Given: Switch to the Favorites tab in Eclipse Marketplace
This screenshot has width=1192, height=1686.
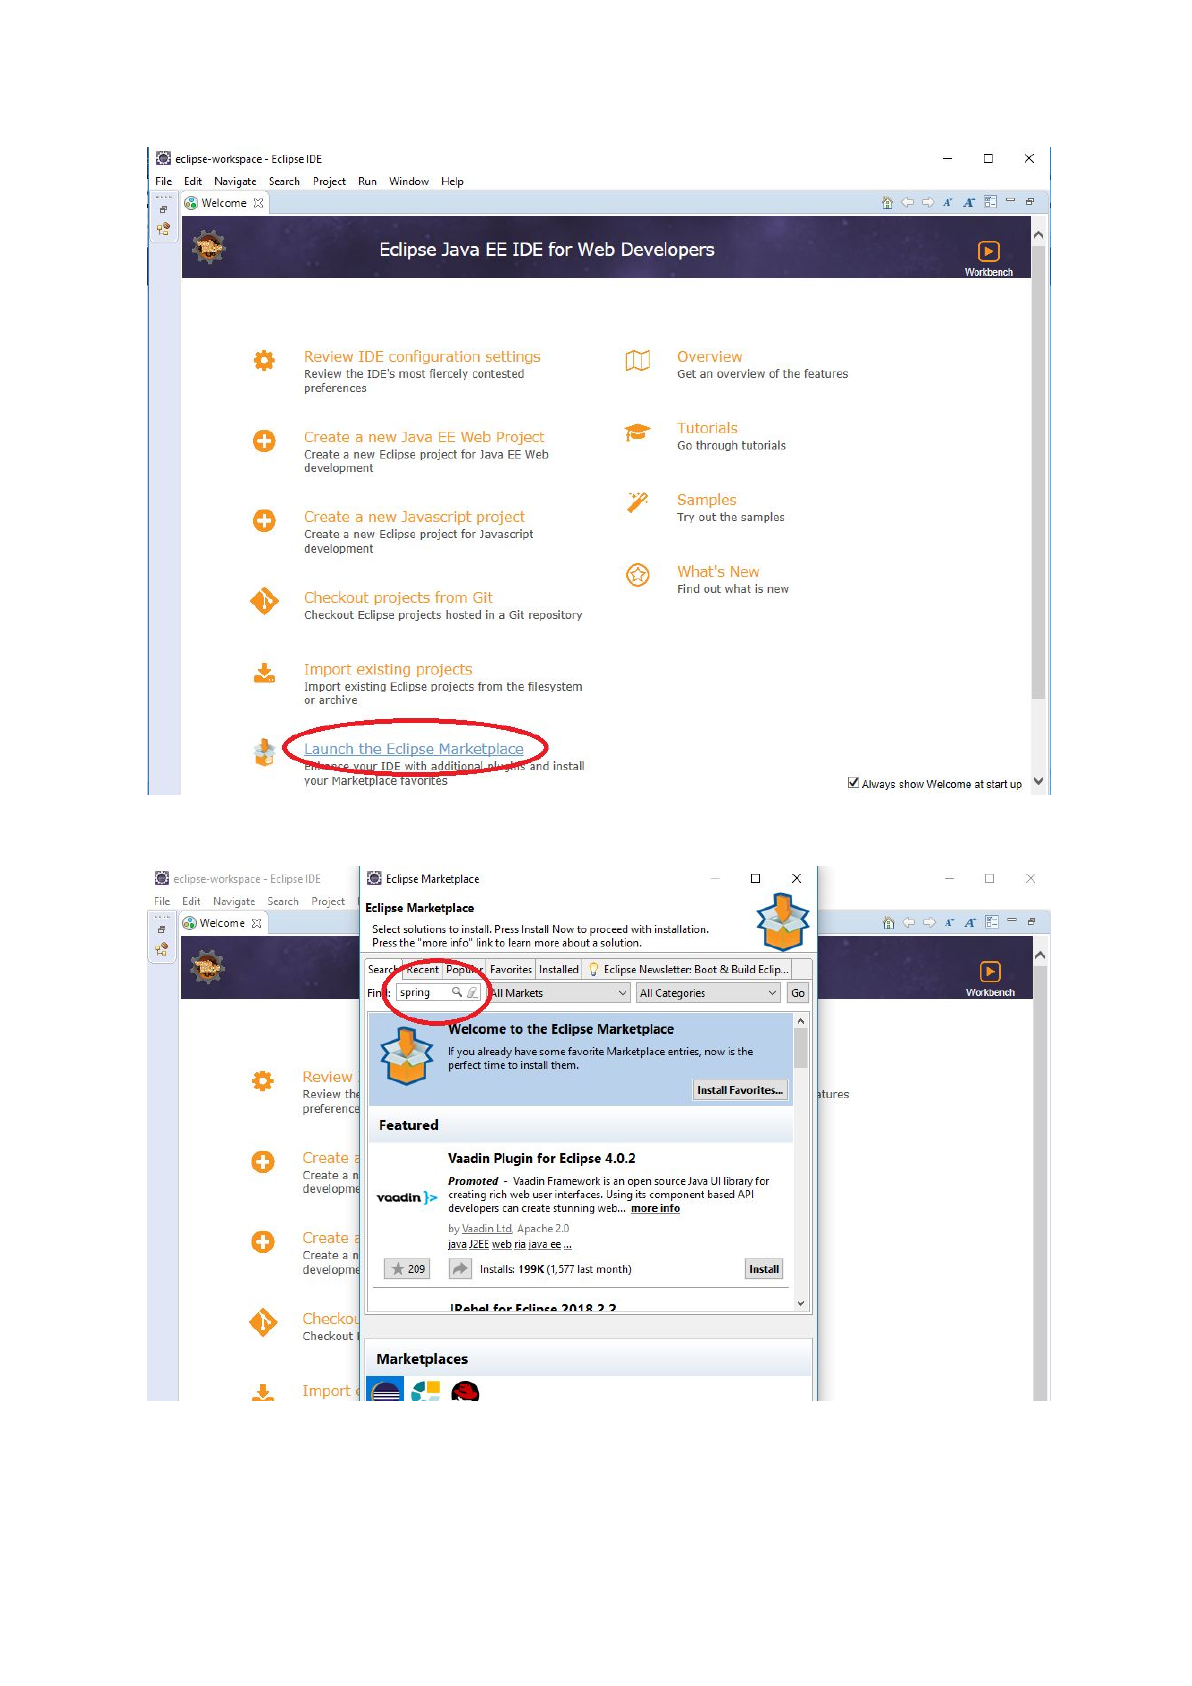Looking at the screenshot, I should pos(511,969).
